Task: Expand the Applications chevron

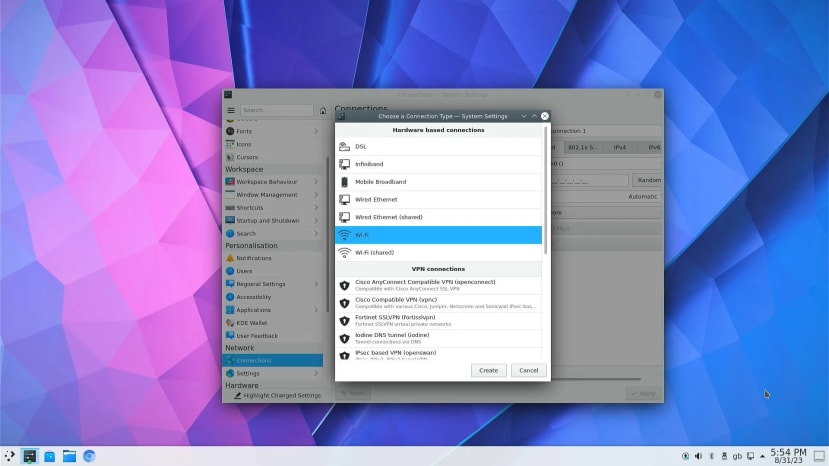Action: [x=316, y=310]
